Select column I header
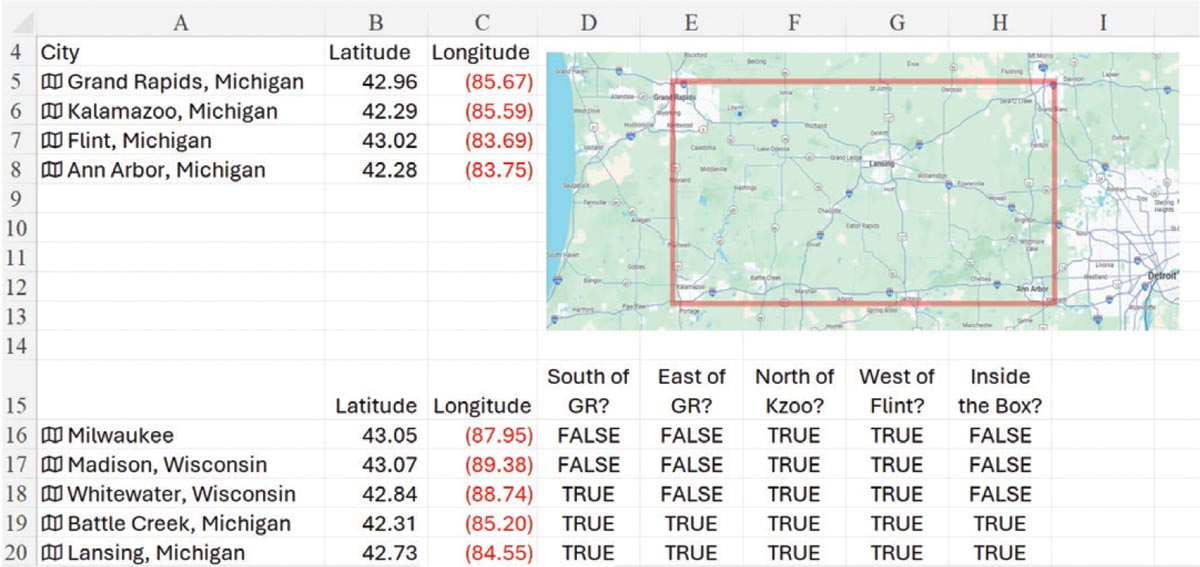This screenshot has height=567, width=1200. (x=1103, y=21)
